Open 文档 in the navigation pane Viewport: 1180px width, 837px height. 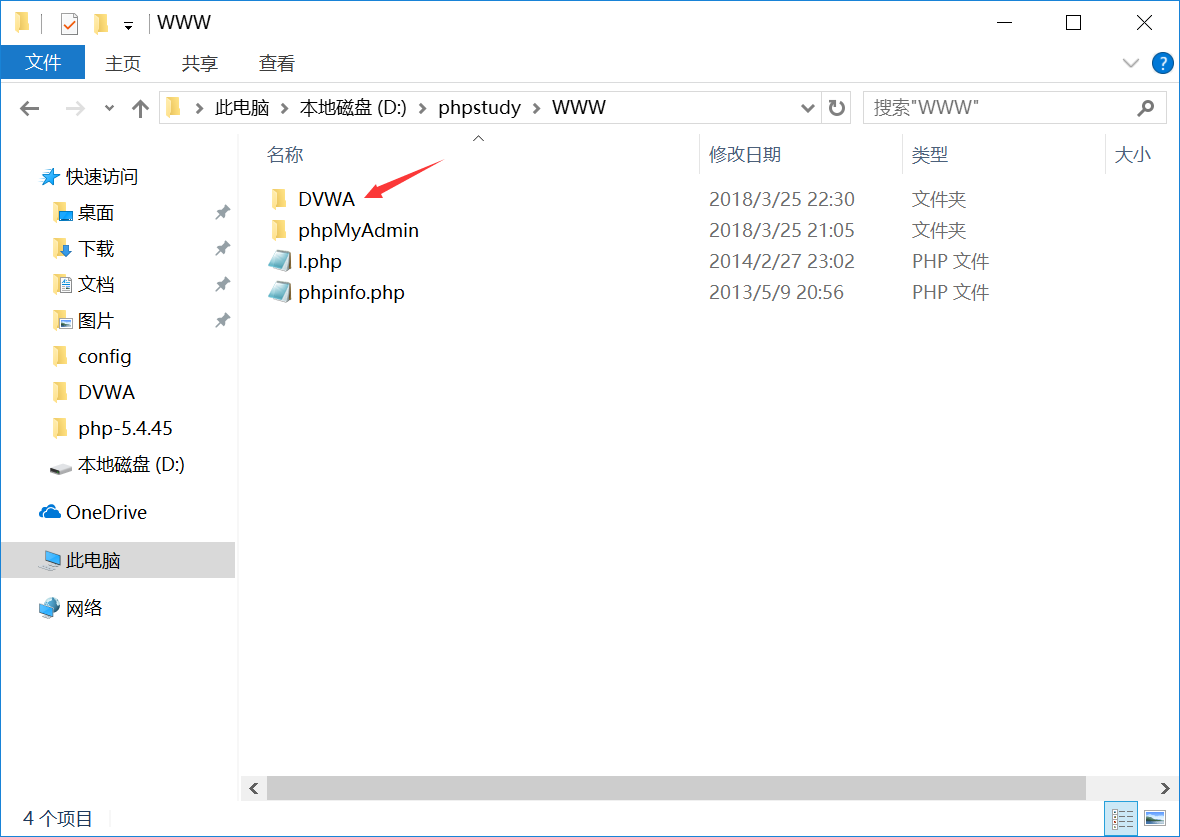coord(96,285)
